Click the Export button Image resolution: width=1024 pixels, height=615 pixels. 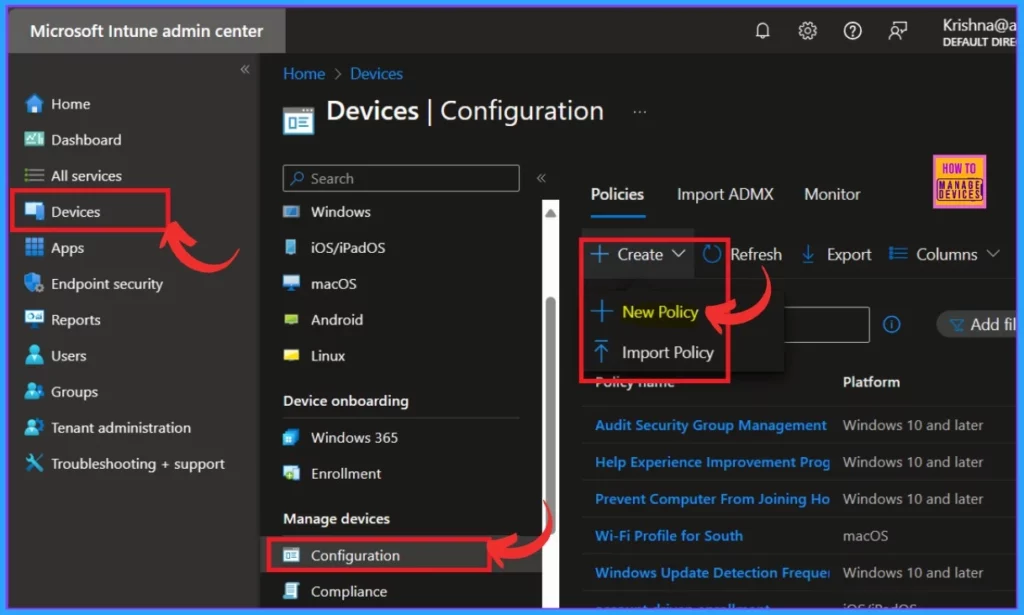tap(837, 254)
